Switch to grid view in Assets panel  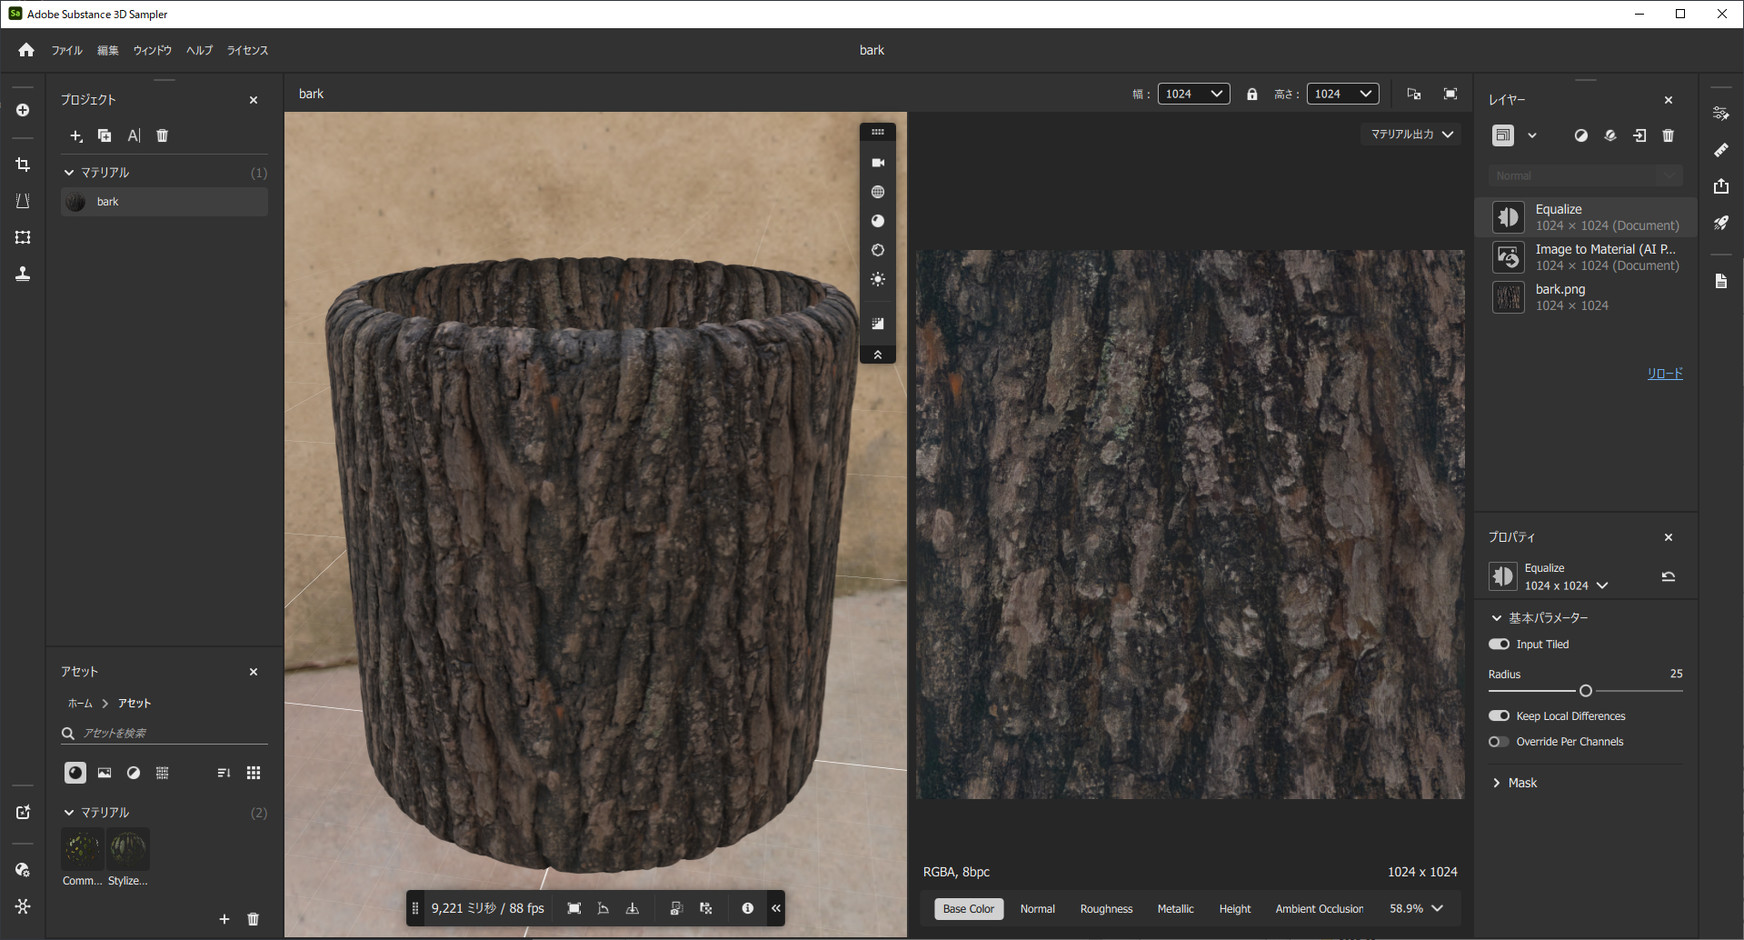tap(253, 773)
